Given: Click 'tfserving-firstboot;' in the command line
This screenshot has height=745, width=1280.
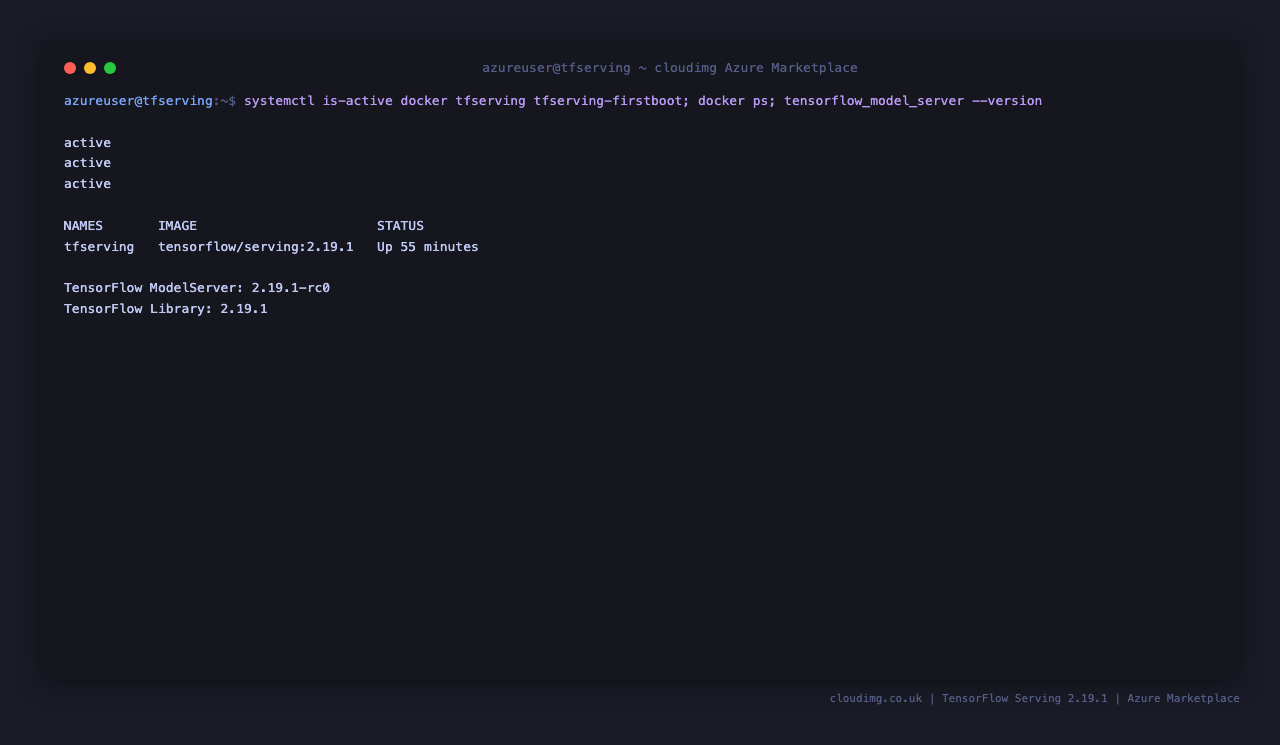Looking at the screenshot, I should tap(612, 101).
